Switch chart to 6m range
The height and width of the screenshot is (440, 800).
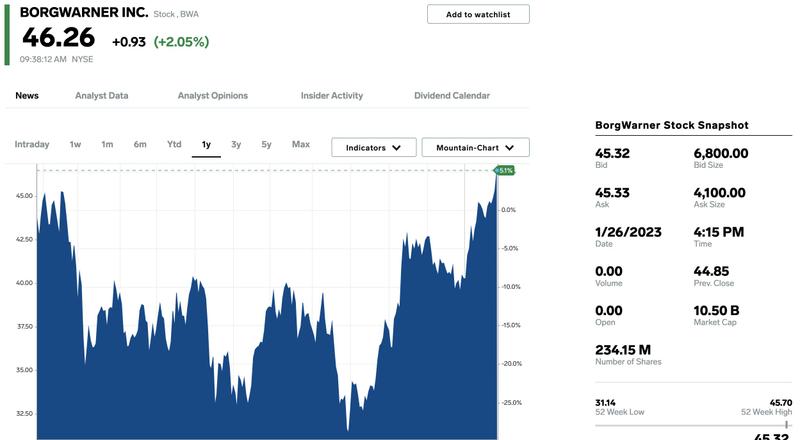140,144
